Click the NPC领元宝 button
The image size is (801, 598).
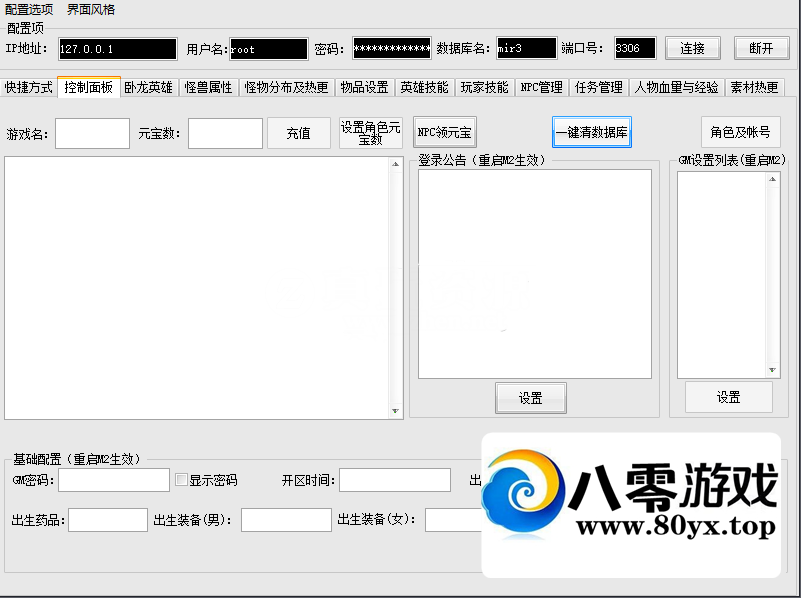coord(445,132)
